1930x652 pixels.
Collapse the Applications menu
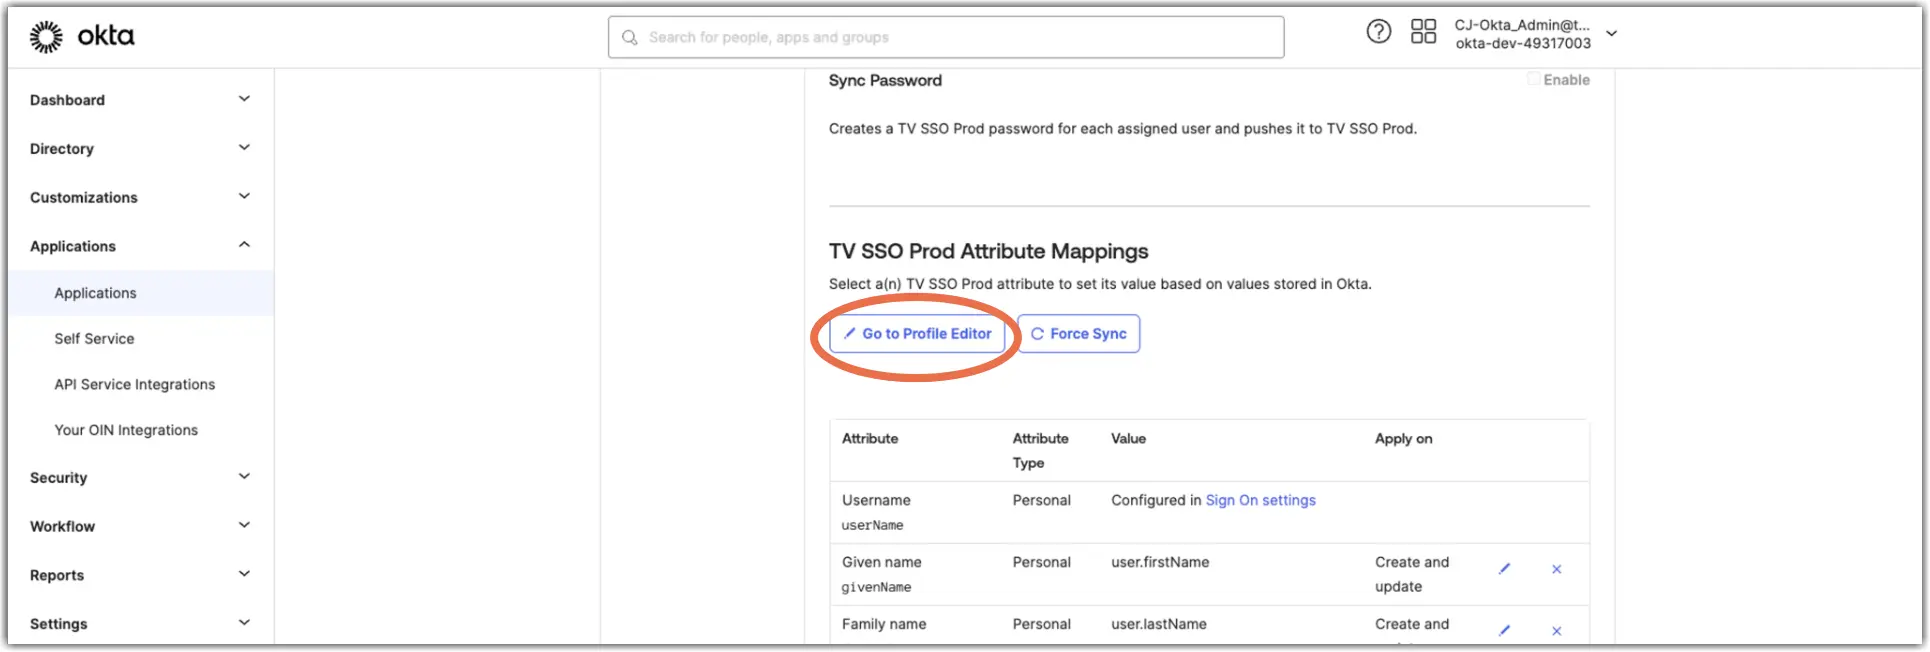tap(139, 246)
